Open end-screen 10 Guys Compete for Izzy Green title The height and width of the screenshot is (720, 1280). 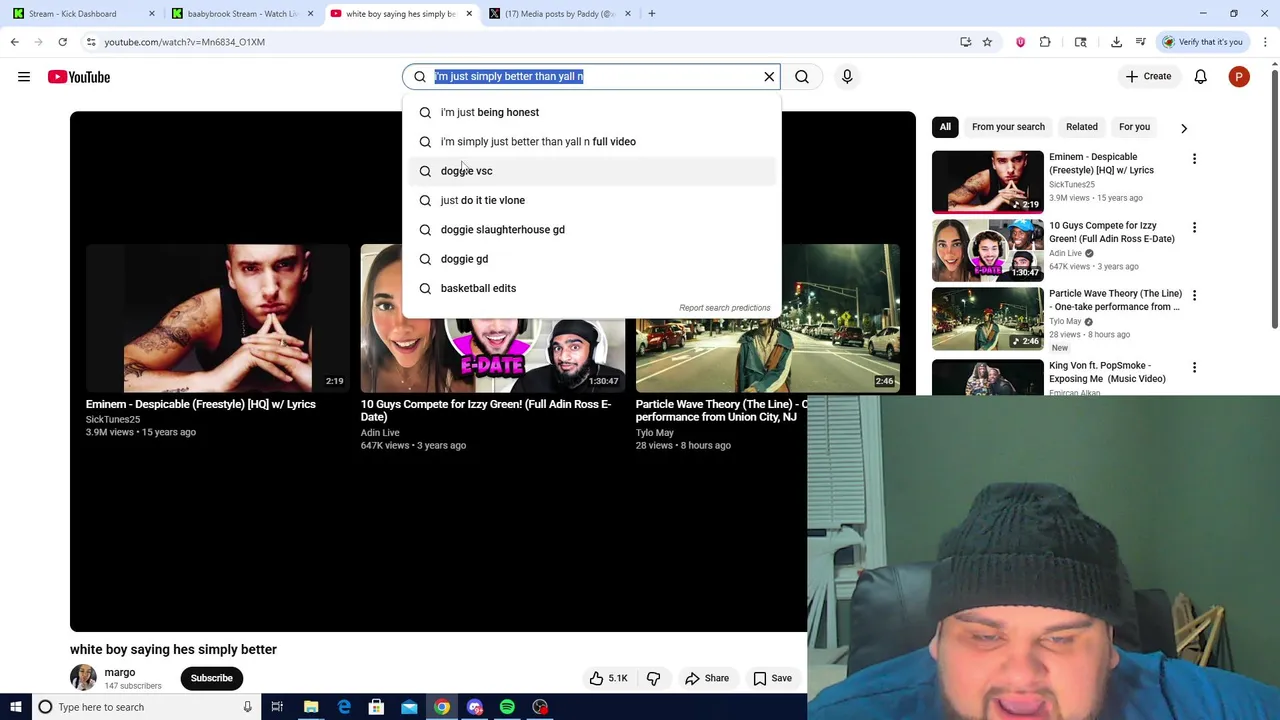[x=486, y=410]
